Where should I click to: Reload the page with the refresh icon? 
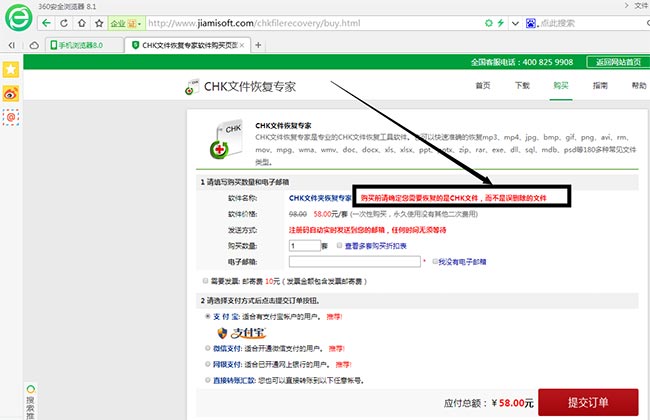pyautogui.click(x=64, y=23)
